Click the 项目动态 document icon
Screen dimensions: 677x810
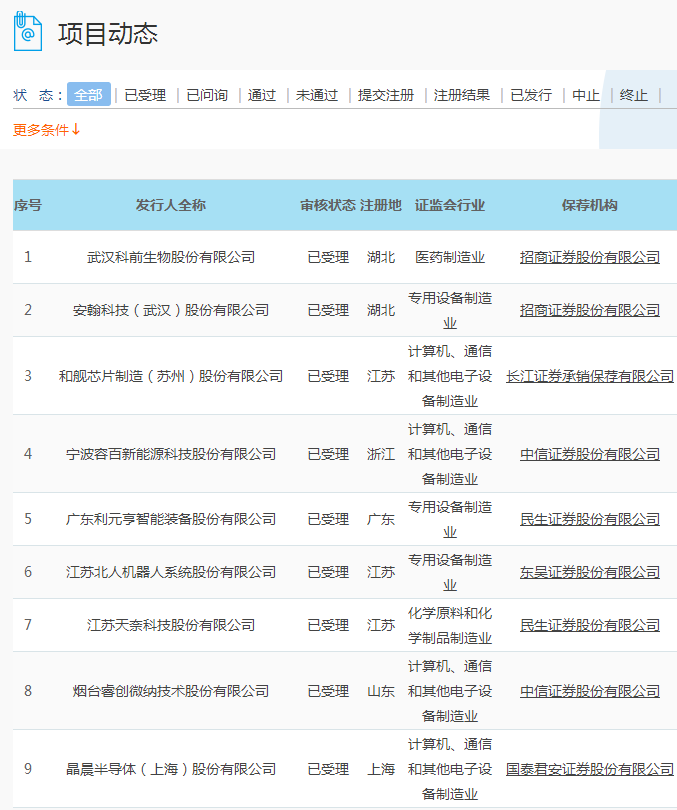[27, 32]
